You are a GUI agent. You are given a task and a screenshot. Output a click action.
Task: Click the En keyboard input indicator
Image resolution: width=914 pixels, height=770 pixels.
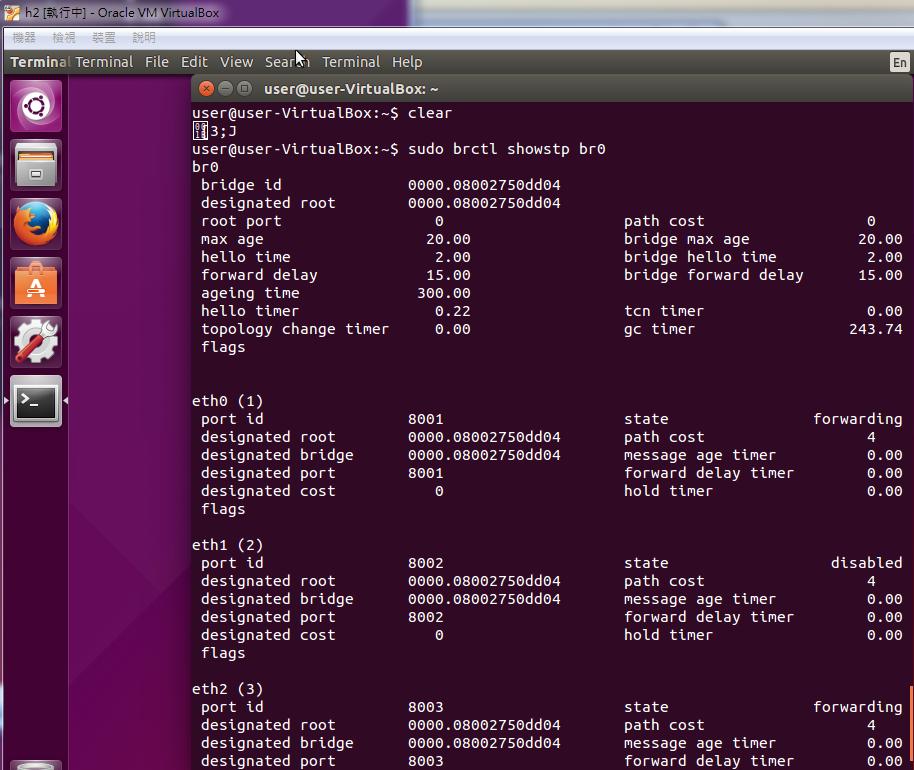[900, 62]
